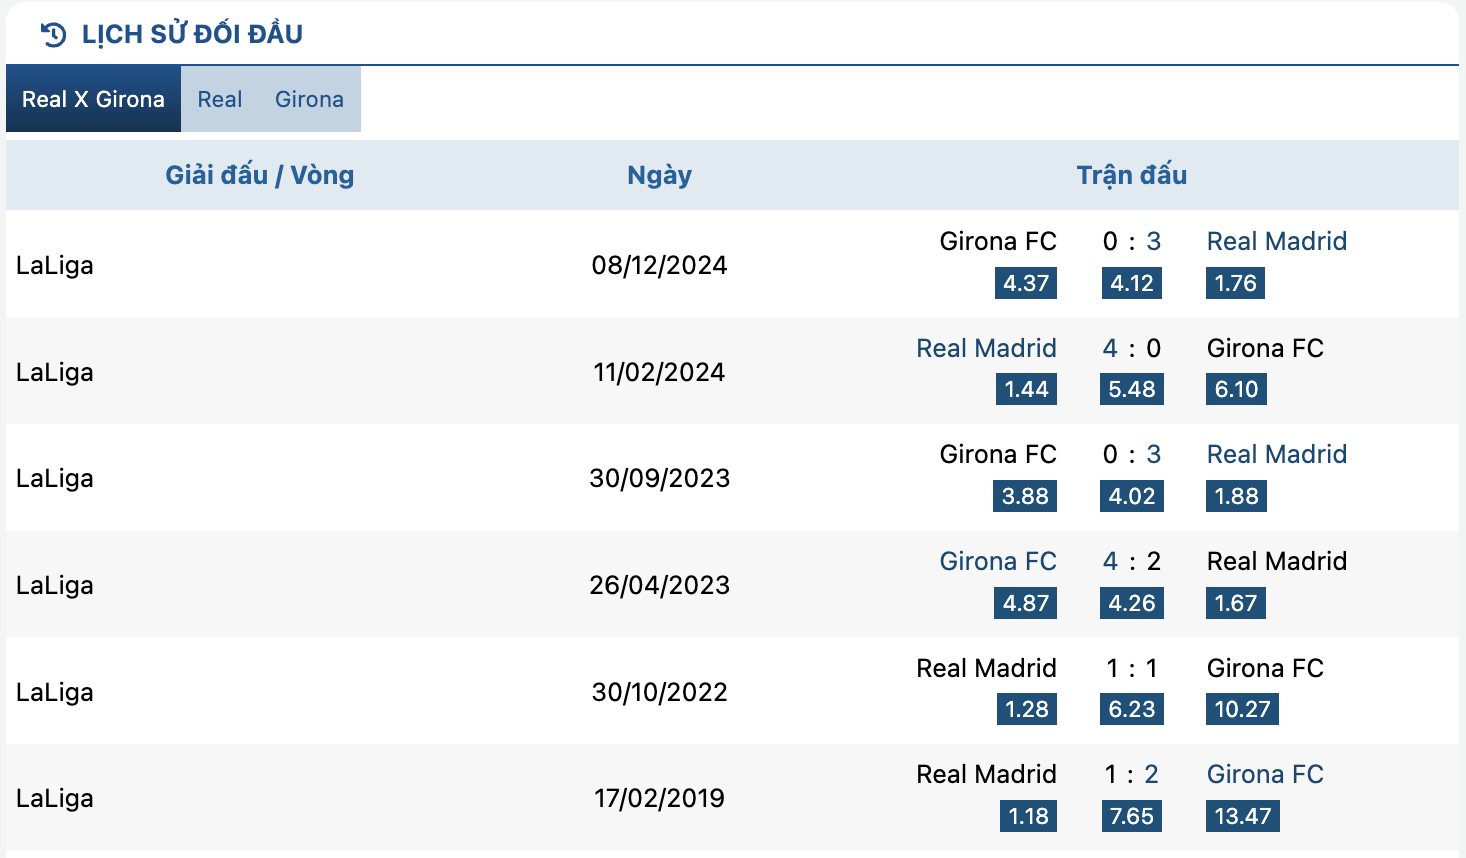Select the 7.65 odds box
Screen dimensions: 1466x858
coord(1132,816)
